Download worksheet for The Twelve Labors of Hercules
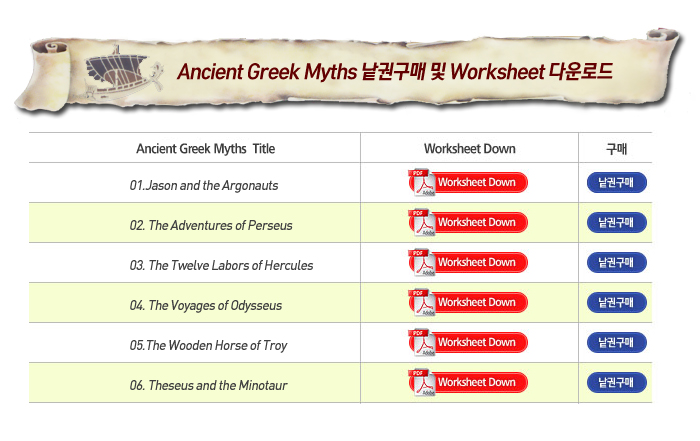The width and height of the screenshot is (700, 441). (x=468, y=262)
